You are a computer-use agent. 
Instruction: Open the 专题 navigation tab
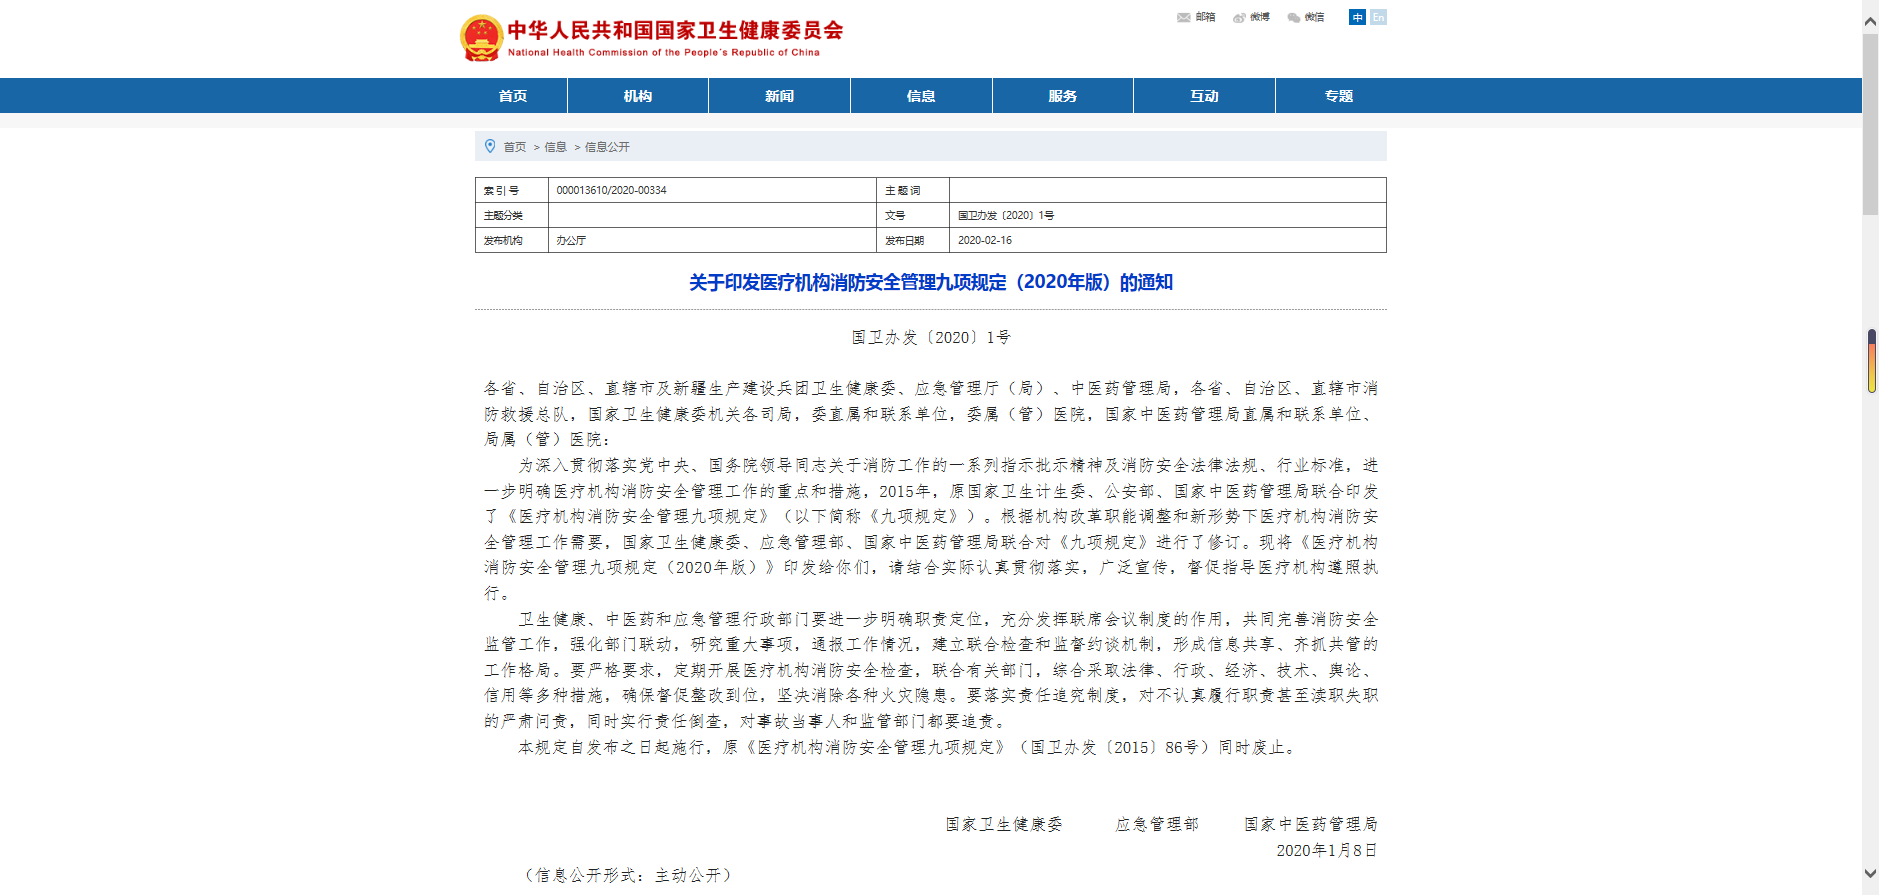[x=1338, y=96]
